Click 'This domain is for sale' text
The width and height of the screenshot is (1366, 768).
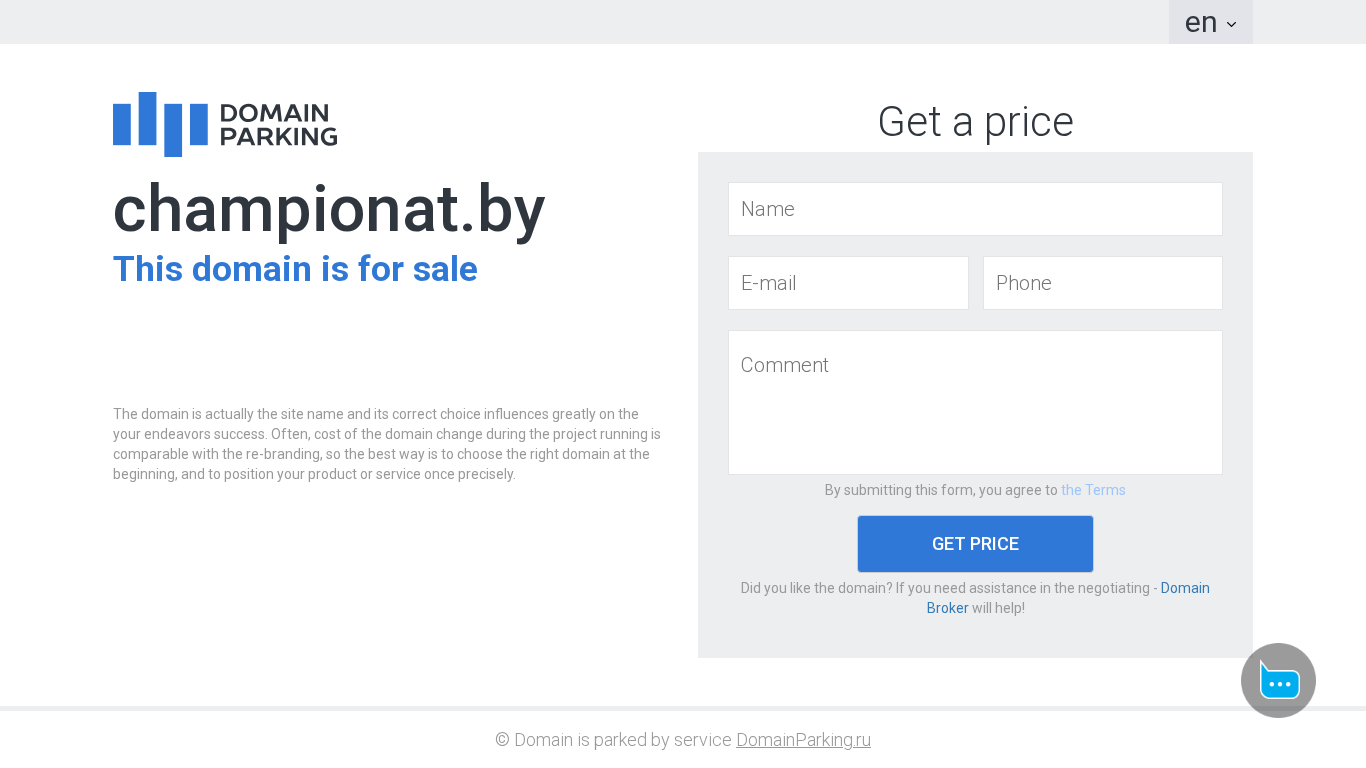(x=295, y=269)
